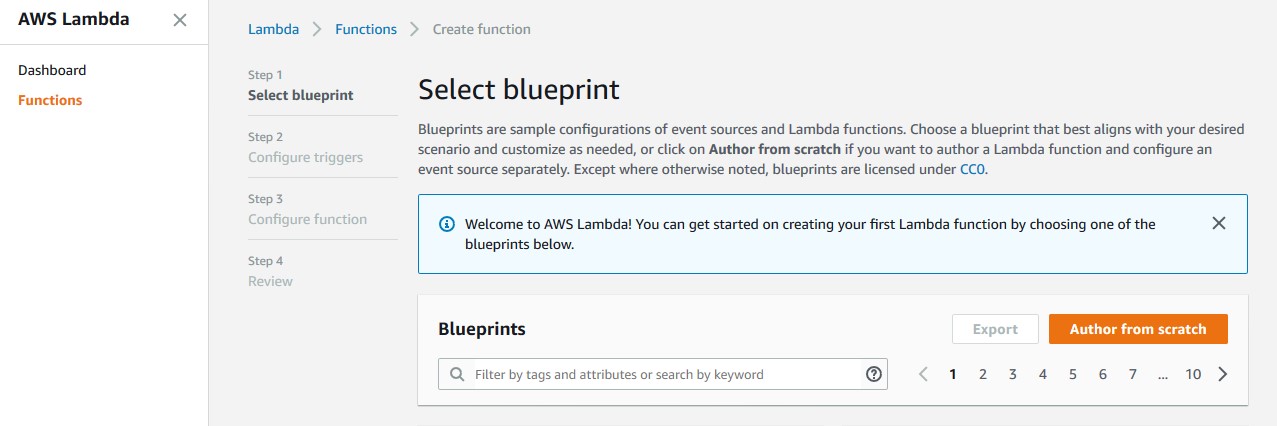This screenshot has height=426, width=1277.
Task: Jump to blueprints page 10
Action: coord(1193,374)
